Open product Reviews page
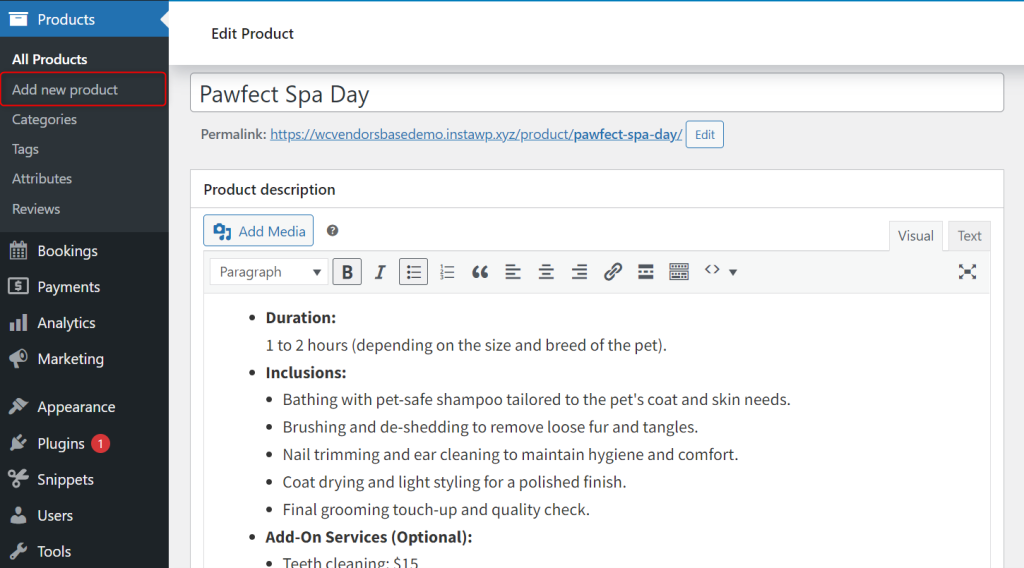The height and width of the screenshot is (568, 1024). (x=36, y=209)
